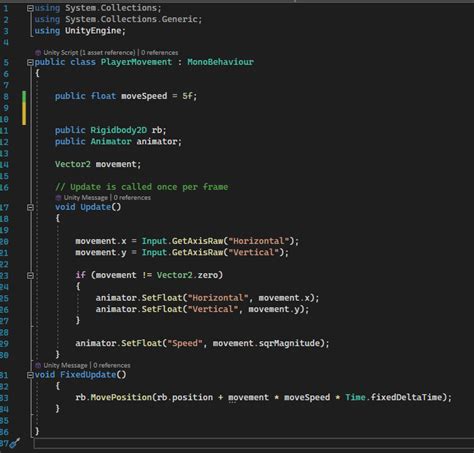Screen dimensions: 474x453
Task: Click the "Vertical" string in SetFloat
Action: [213, 309]
